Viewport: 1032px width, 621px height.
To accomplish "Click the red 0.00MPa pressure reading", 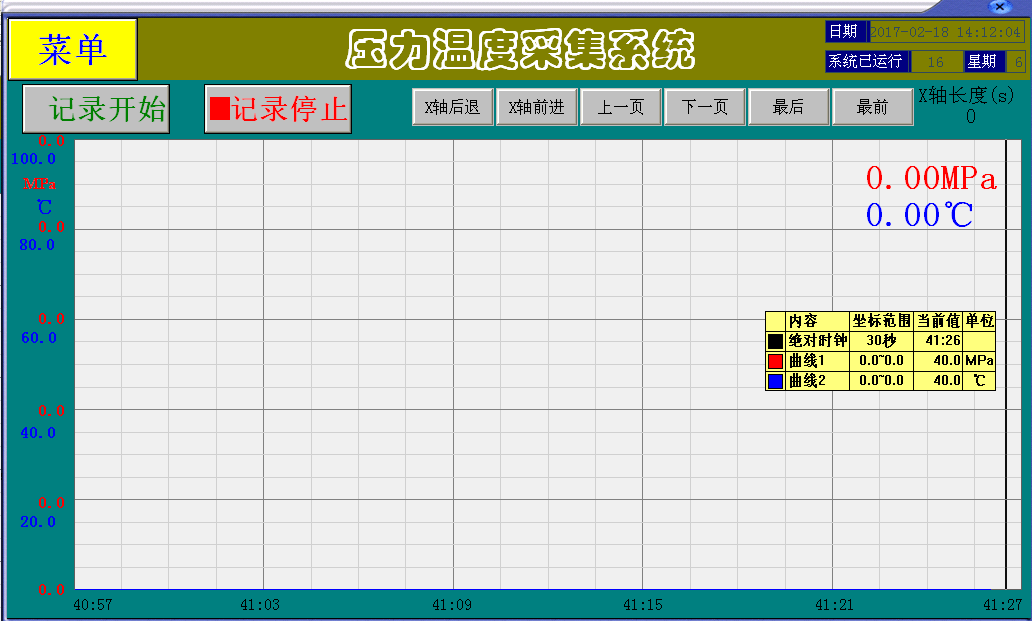I will tap(931, 179).
